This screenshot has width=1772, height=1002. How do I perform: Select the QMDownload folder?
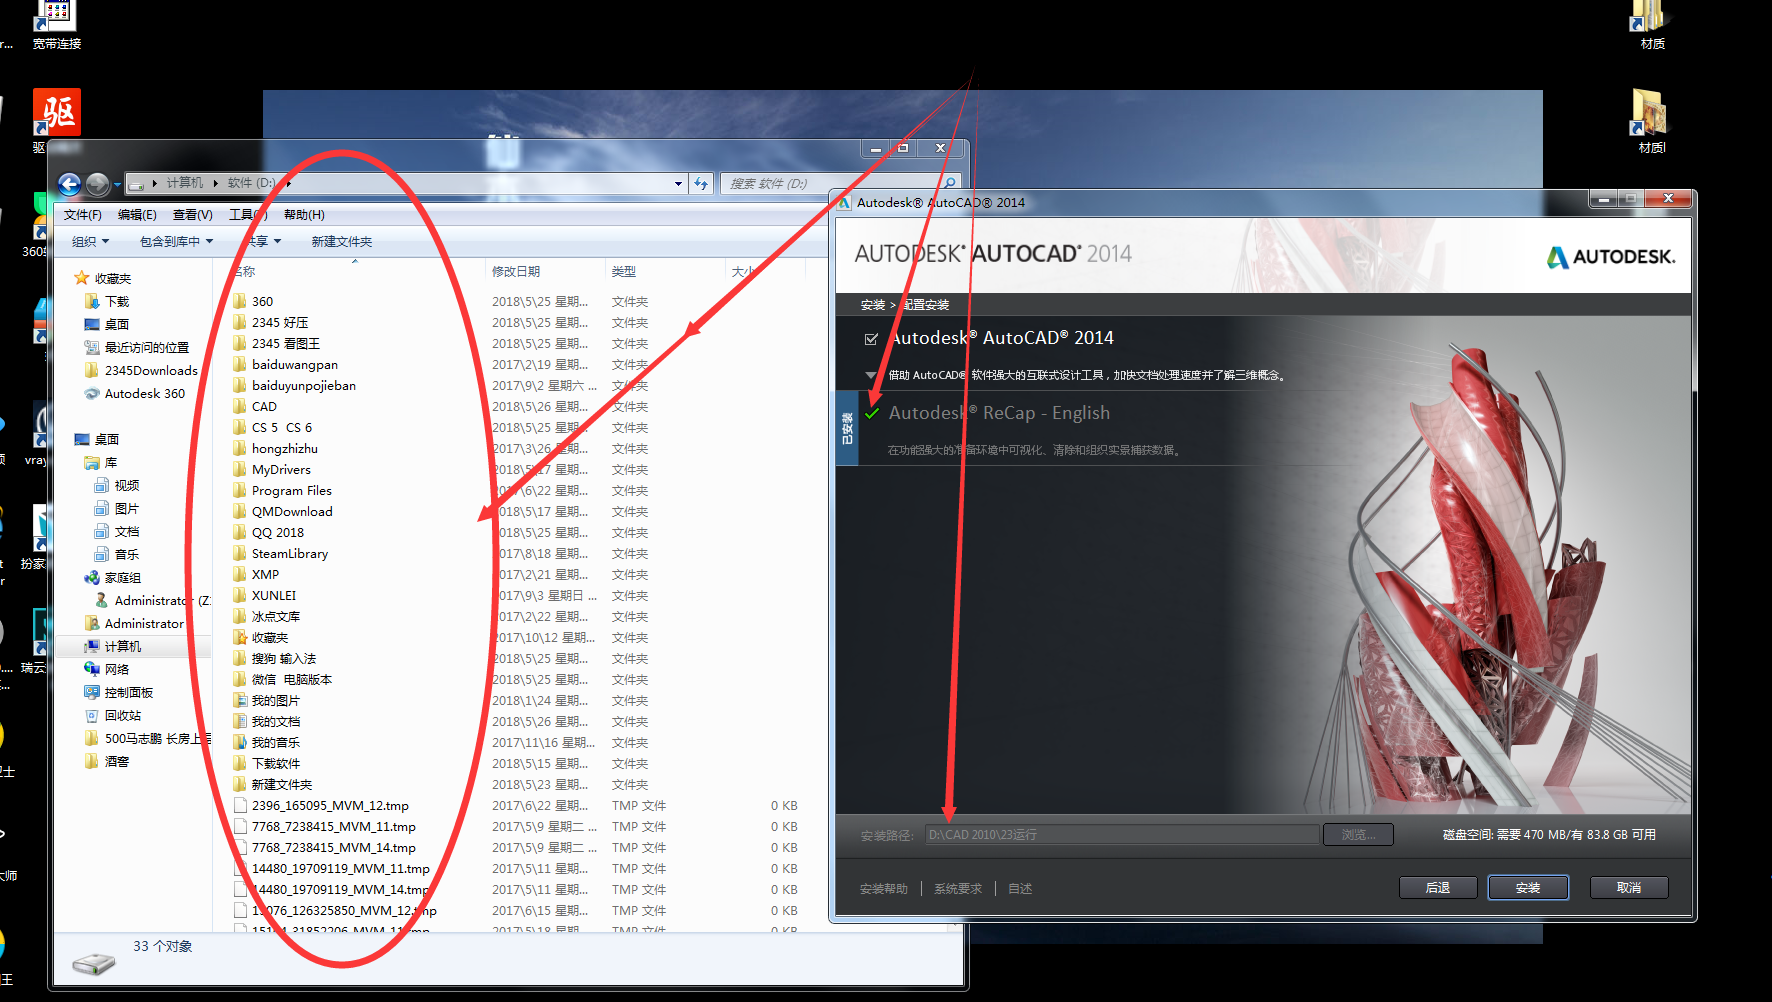point(292,511)
